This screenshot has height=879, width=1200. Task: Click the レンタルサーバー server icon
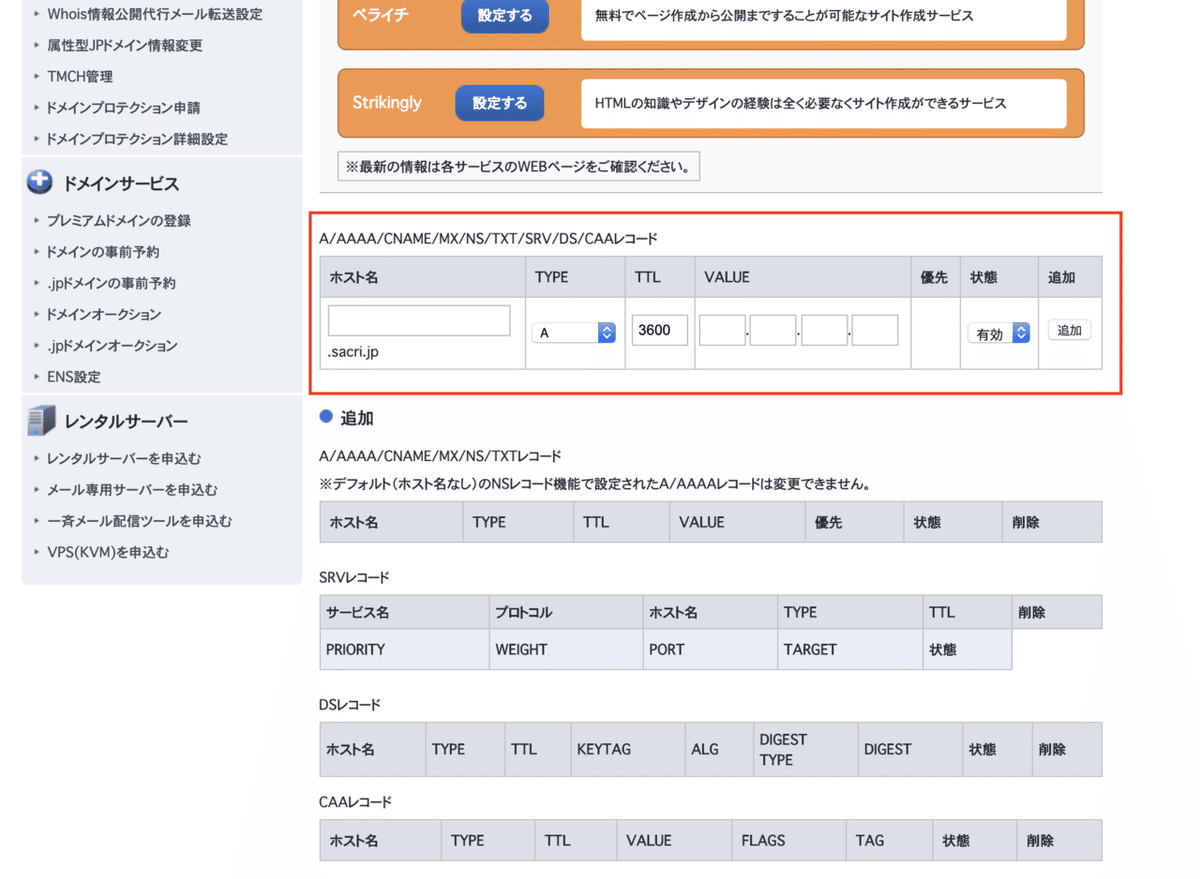pos(40,421)
